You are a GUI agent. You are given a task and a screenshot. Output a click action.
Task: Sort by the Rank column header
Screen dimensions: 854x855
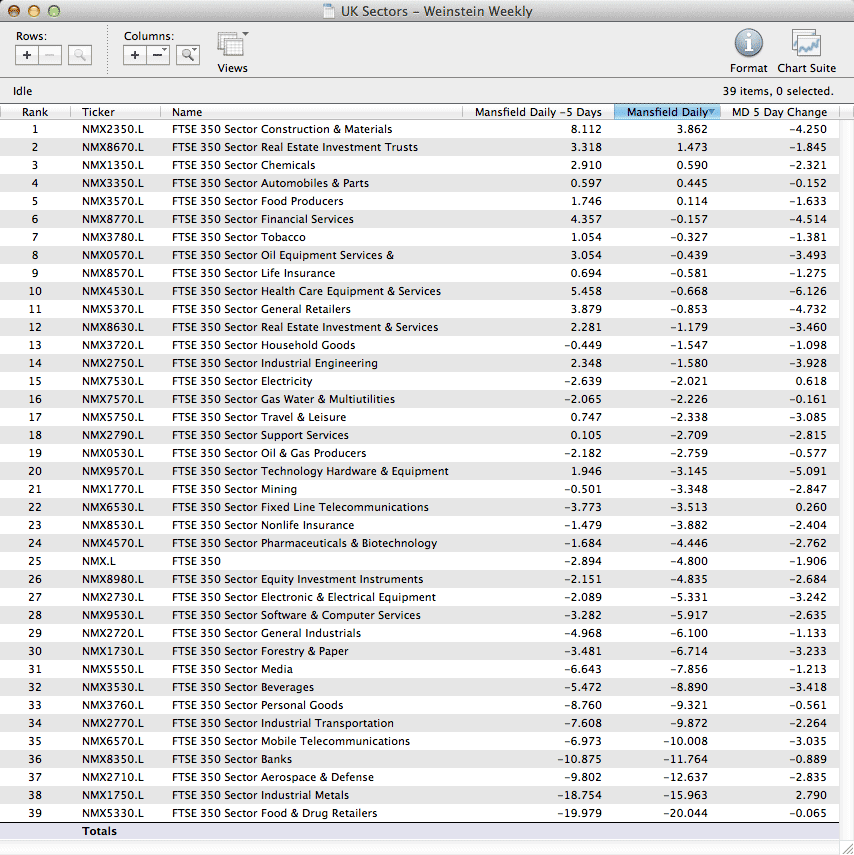click(35, 112)
